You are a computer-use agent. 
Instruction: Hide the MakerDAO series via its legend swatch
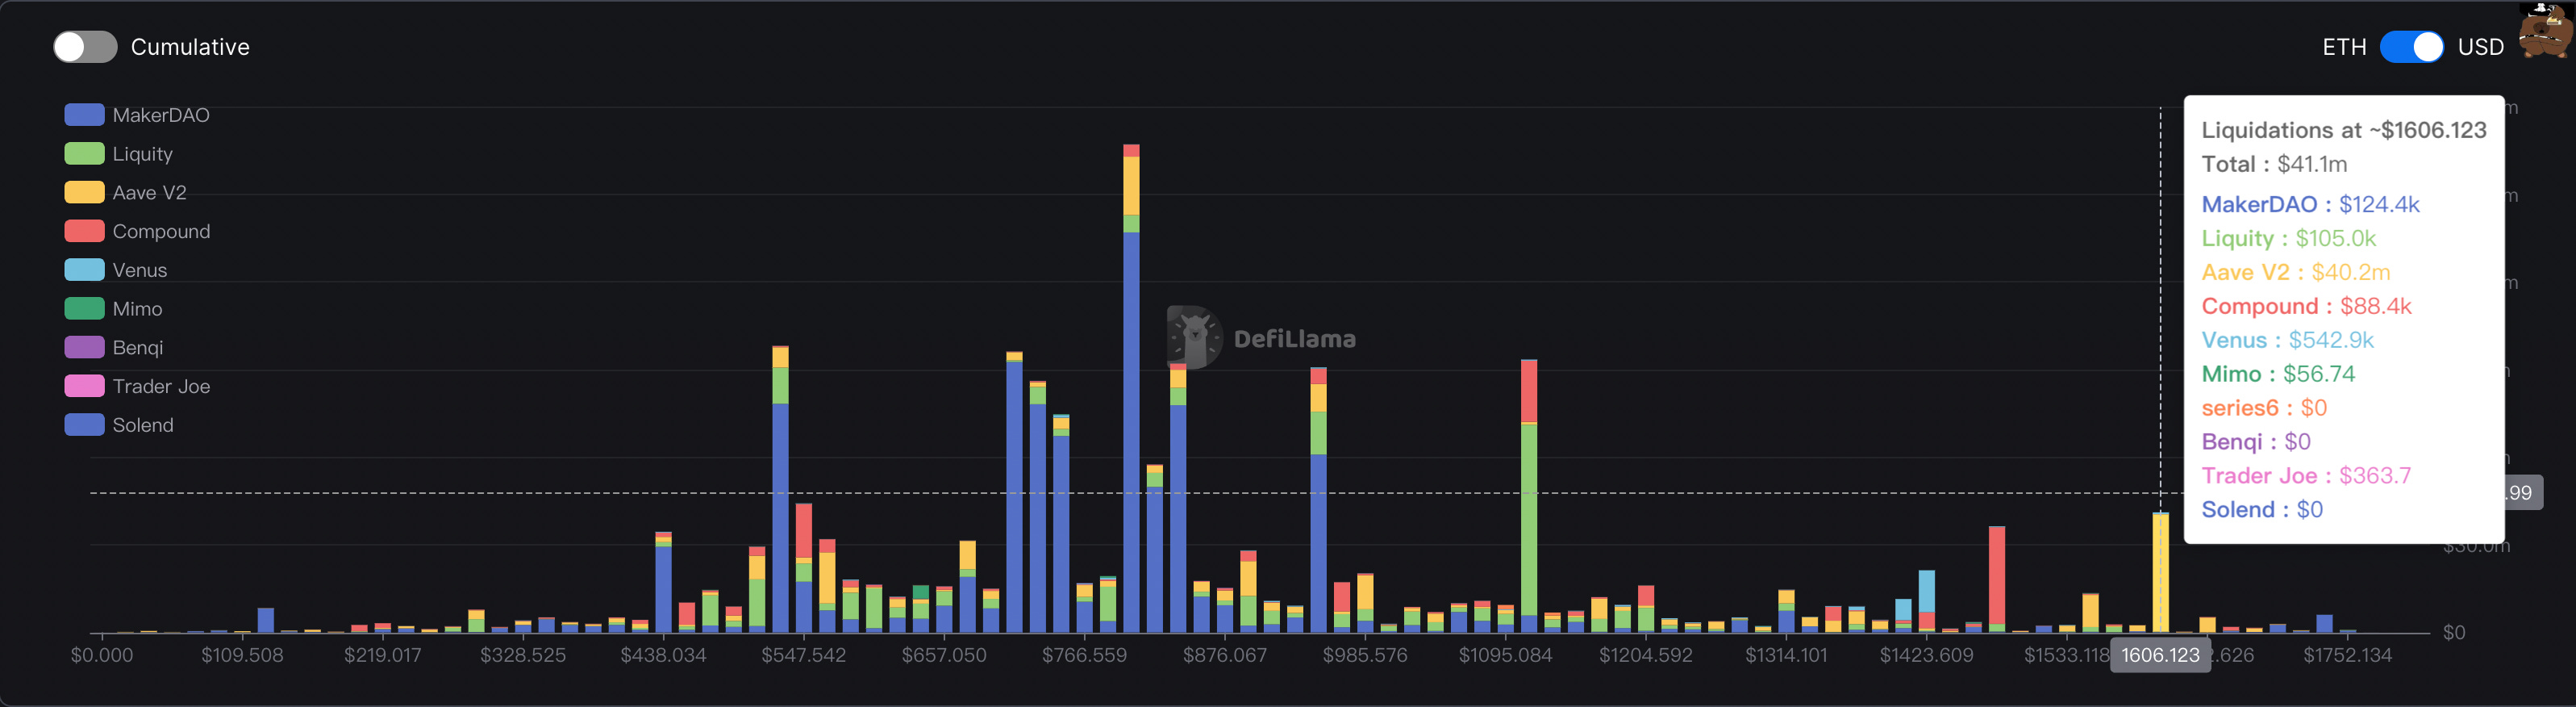tap(84, 115)
